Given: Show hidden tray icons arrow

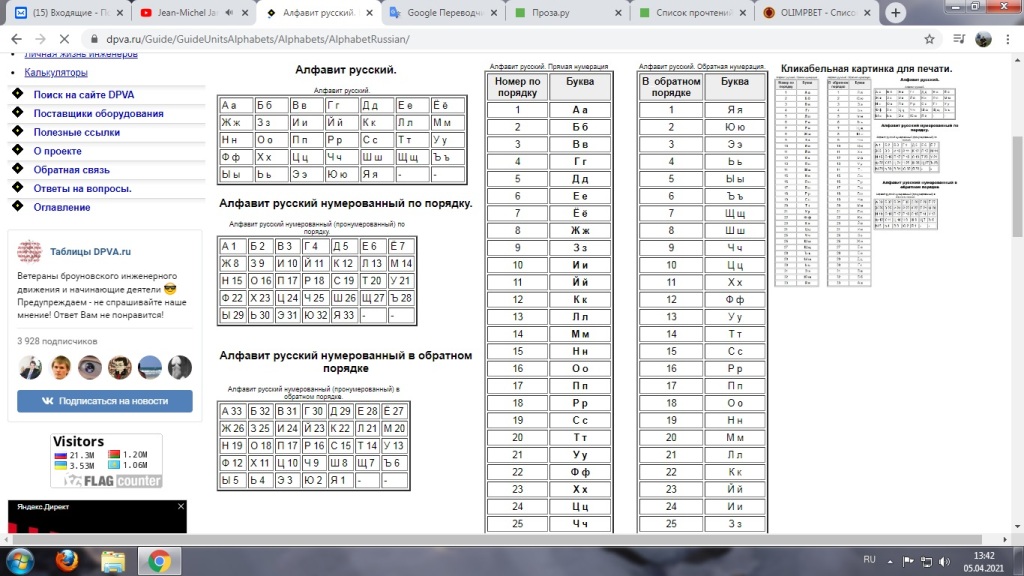Looking at the screenshot, I should pyautogui.click(x=889, y=561).
